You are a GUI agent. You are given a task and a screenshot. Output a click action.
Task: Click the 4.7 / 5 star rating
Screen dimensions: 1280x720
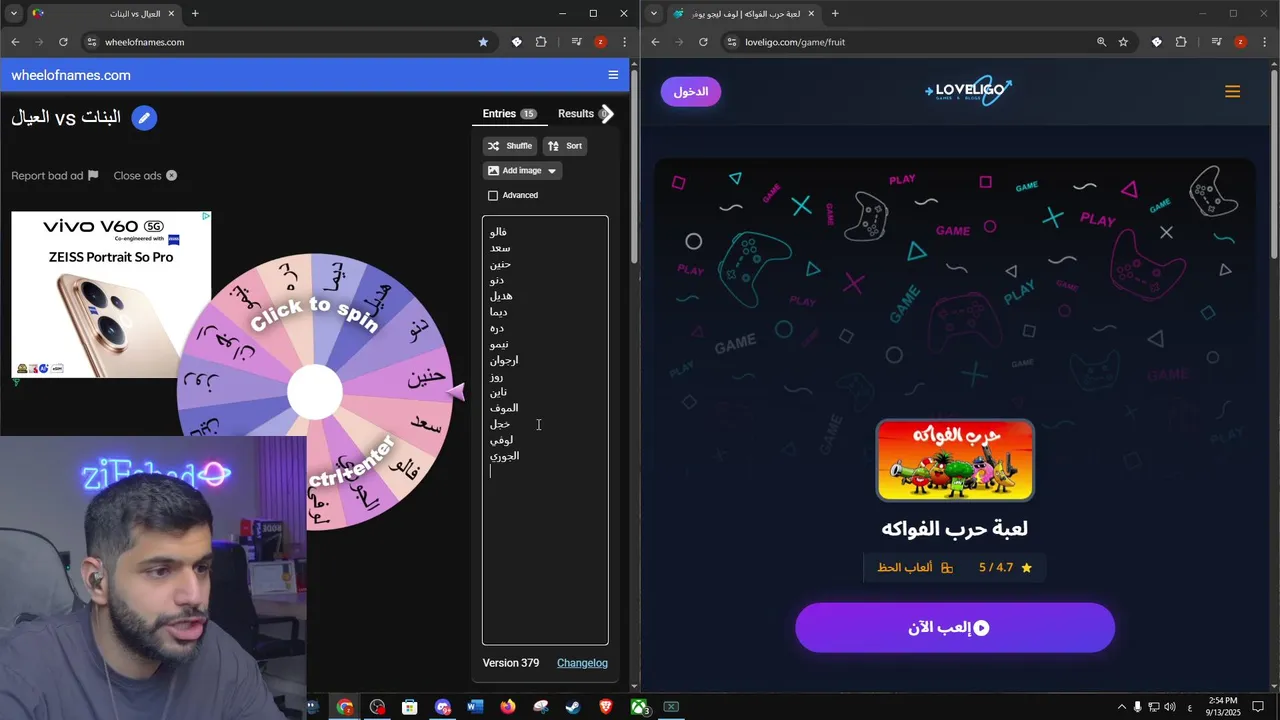(1005, 567)
